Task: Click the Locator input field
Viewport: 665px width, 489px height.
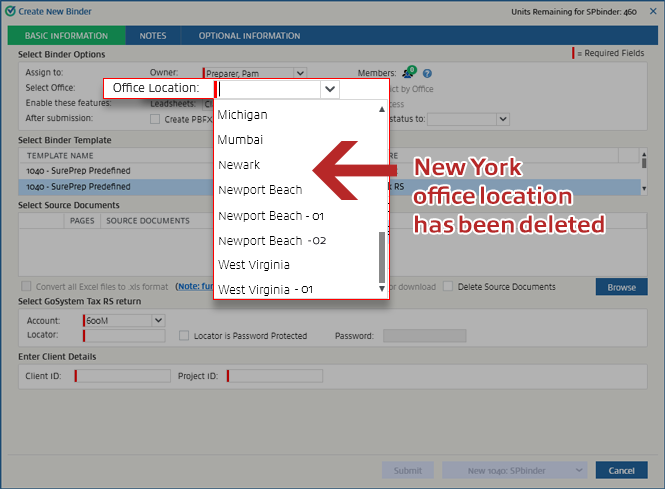Action: pos(124,335)
